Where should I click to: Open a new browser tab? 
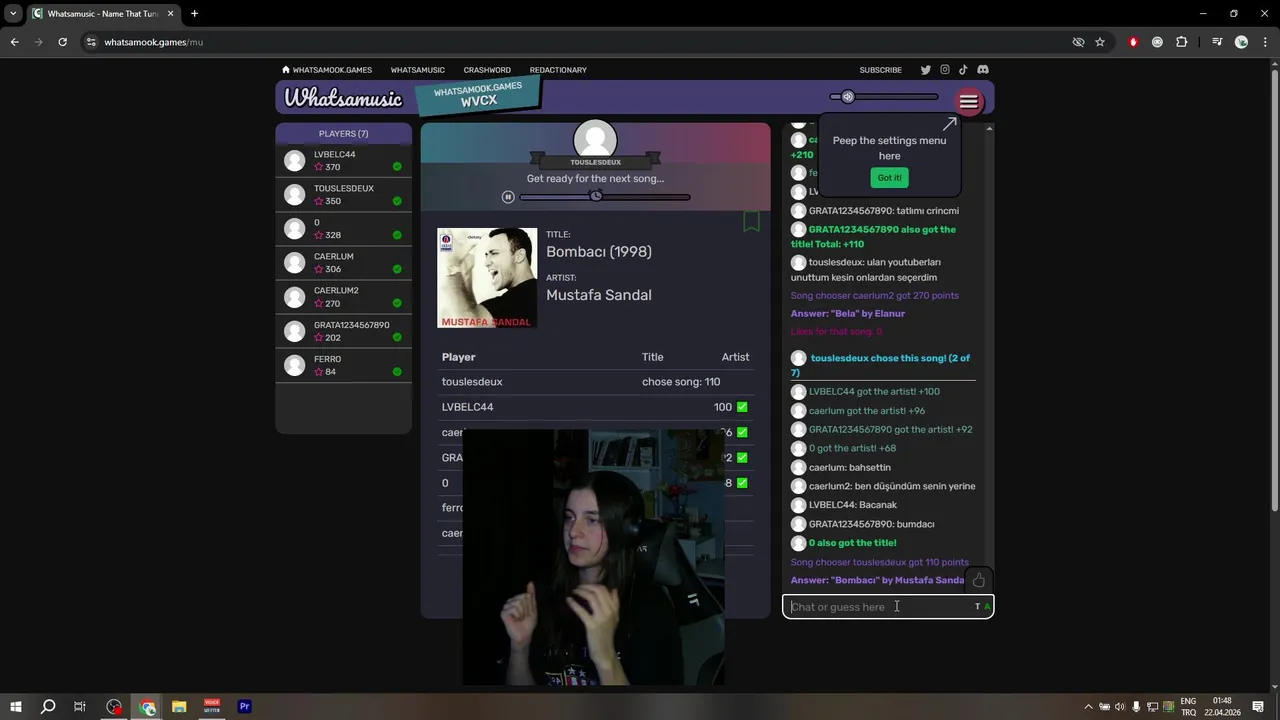coord(194,14)
